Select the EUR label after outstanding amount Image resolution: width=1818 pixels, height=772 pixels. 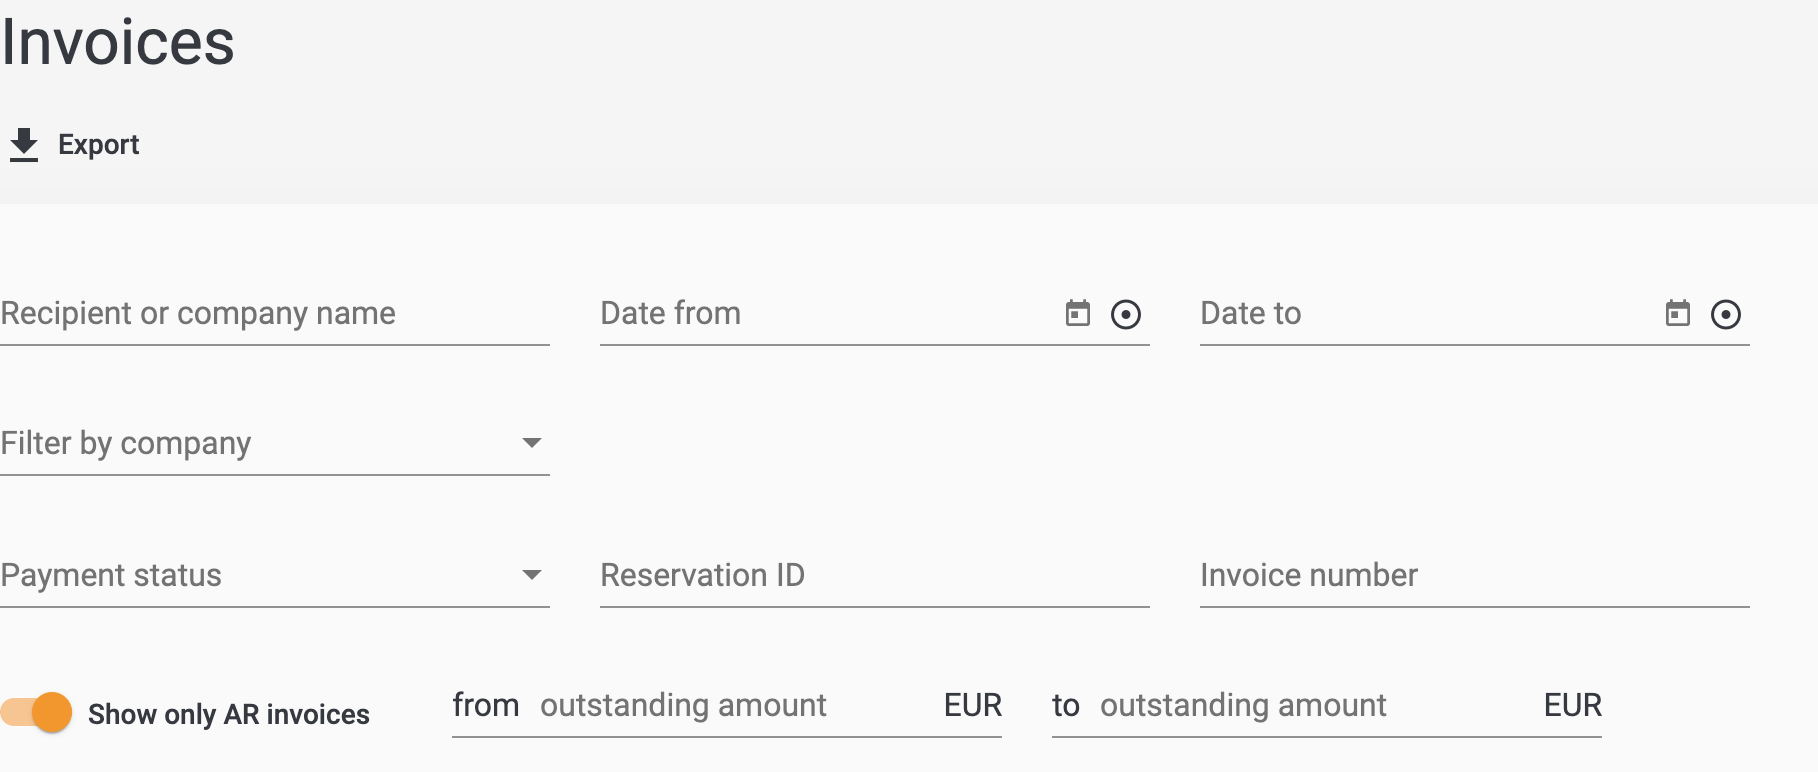(x=973, y=705)
